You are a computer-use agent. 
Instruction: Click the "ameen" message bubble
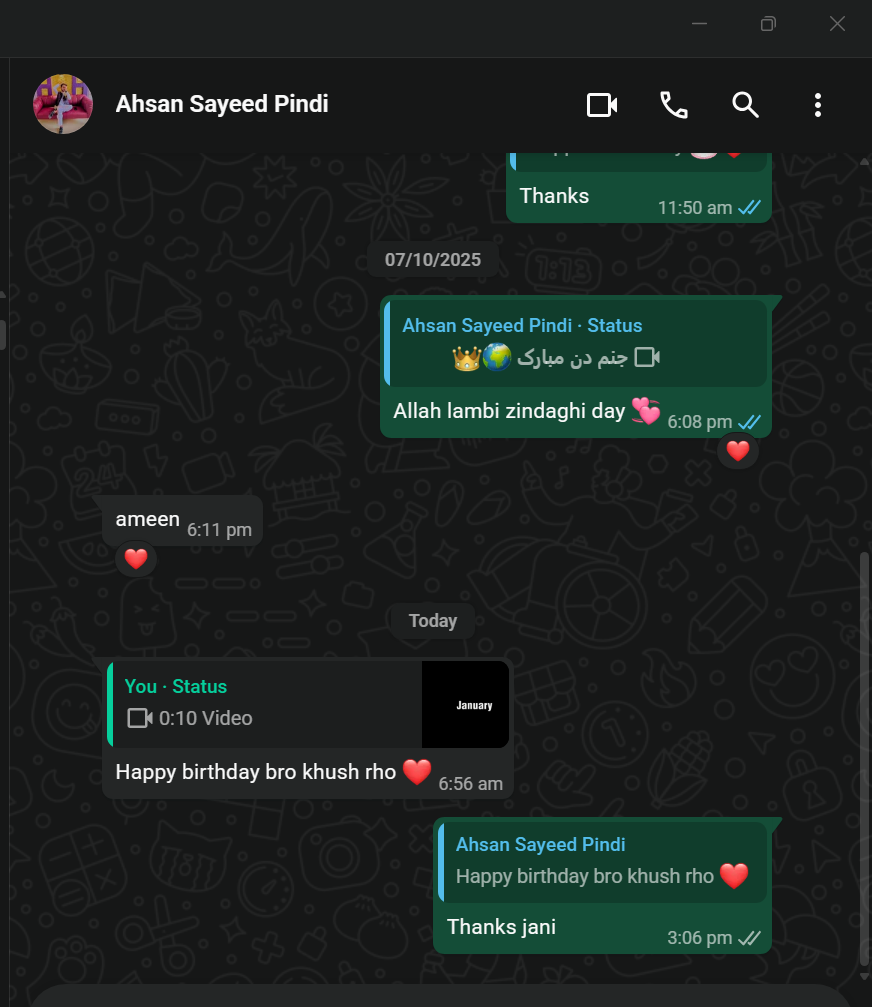coord(182,521)
